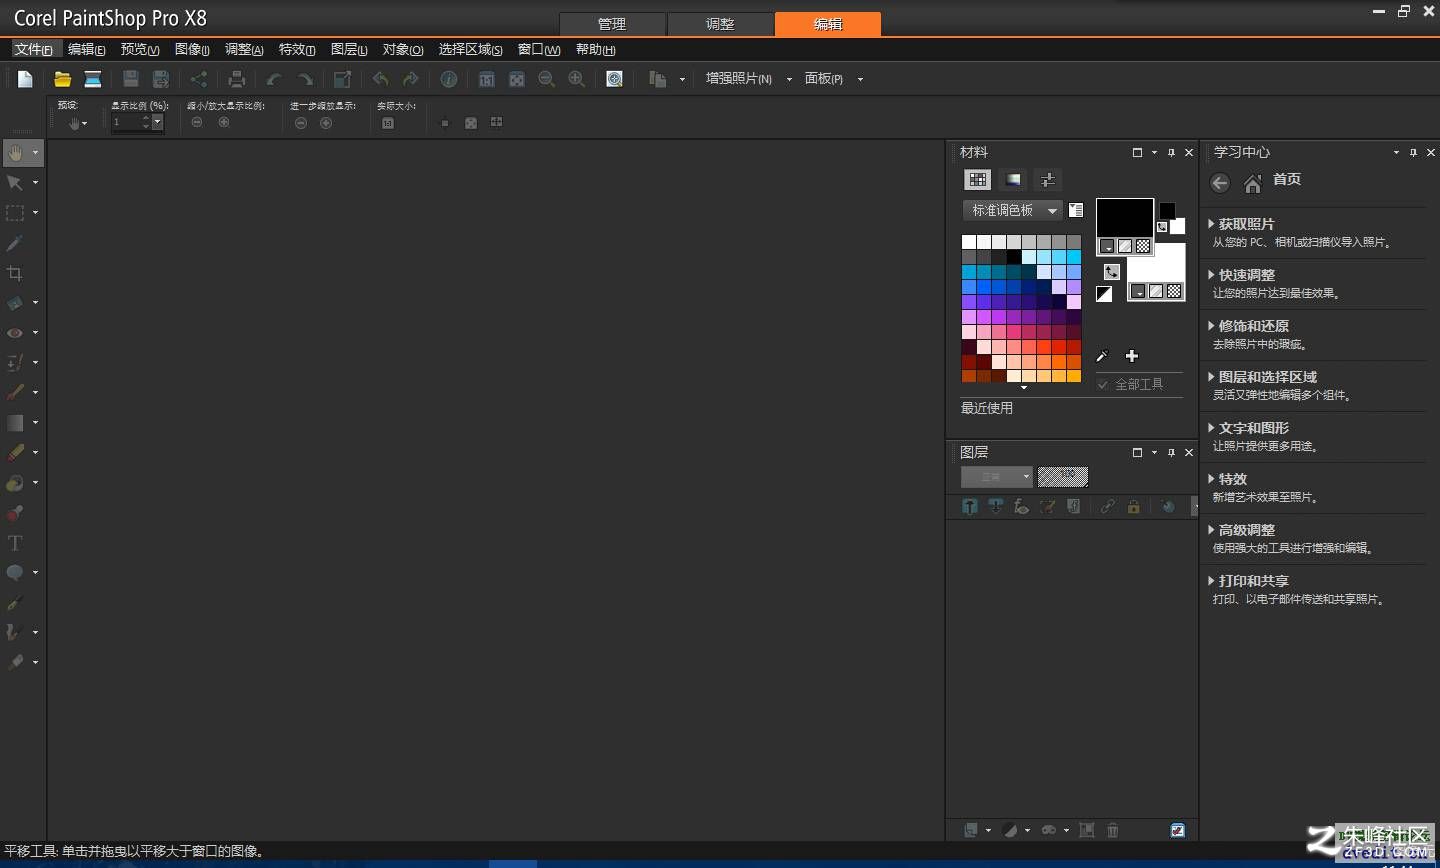Open the 面板 dropdown

pyautogui.click(x=860, y=79)
